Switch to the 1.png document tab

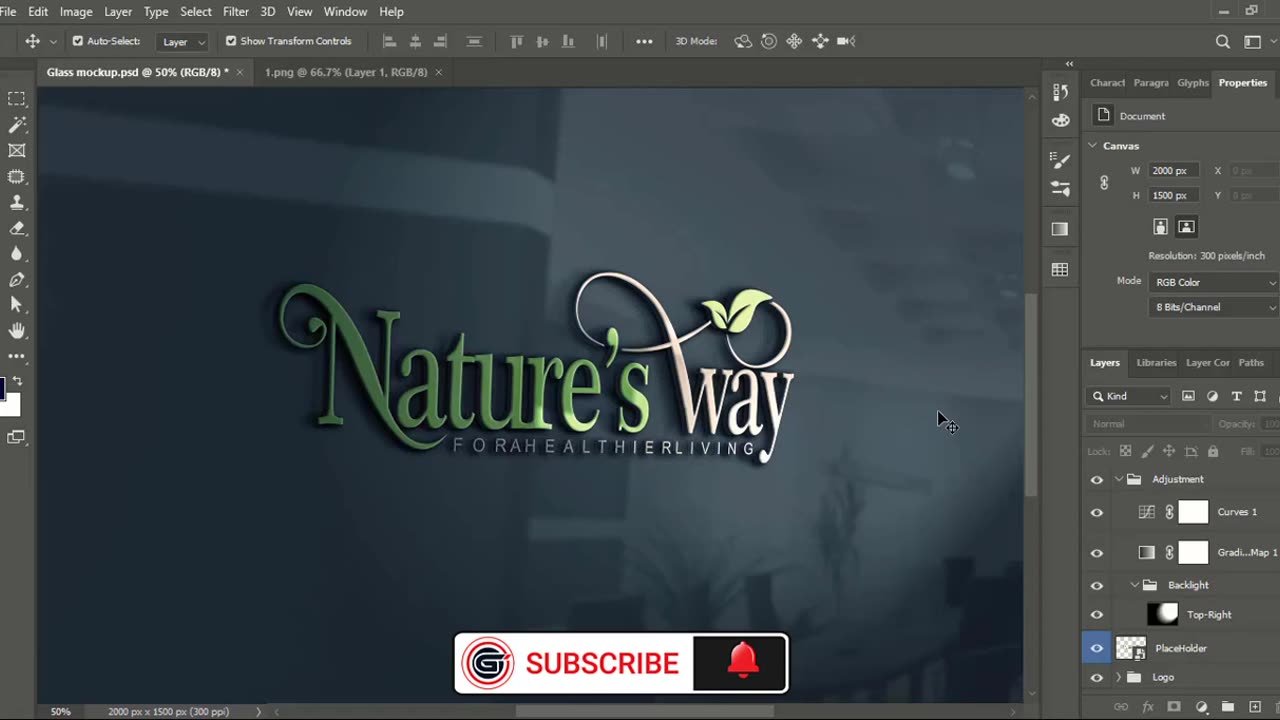[x=346, y=72]
